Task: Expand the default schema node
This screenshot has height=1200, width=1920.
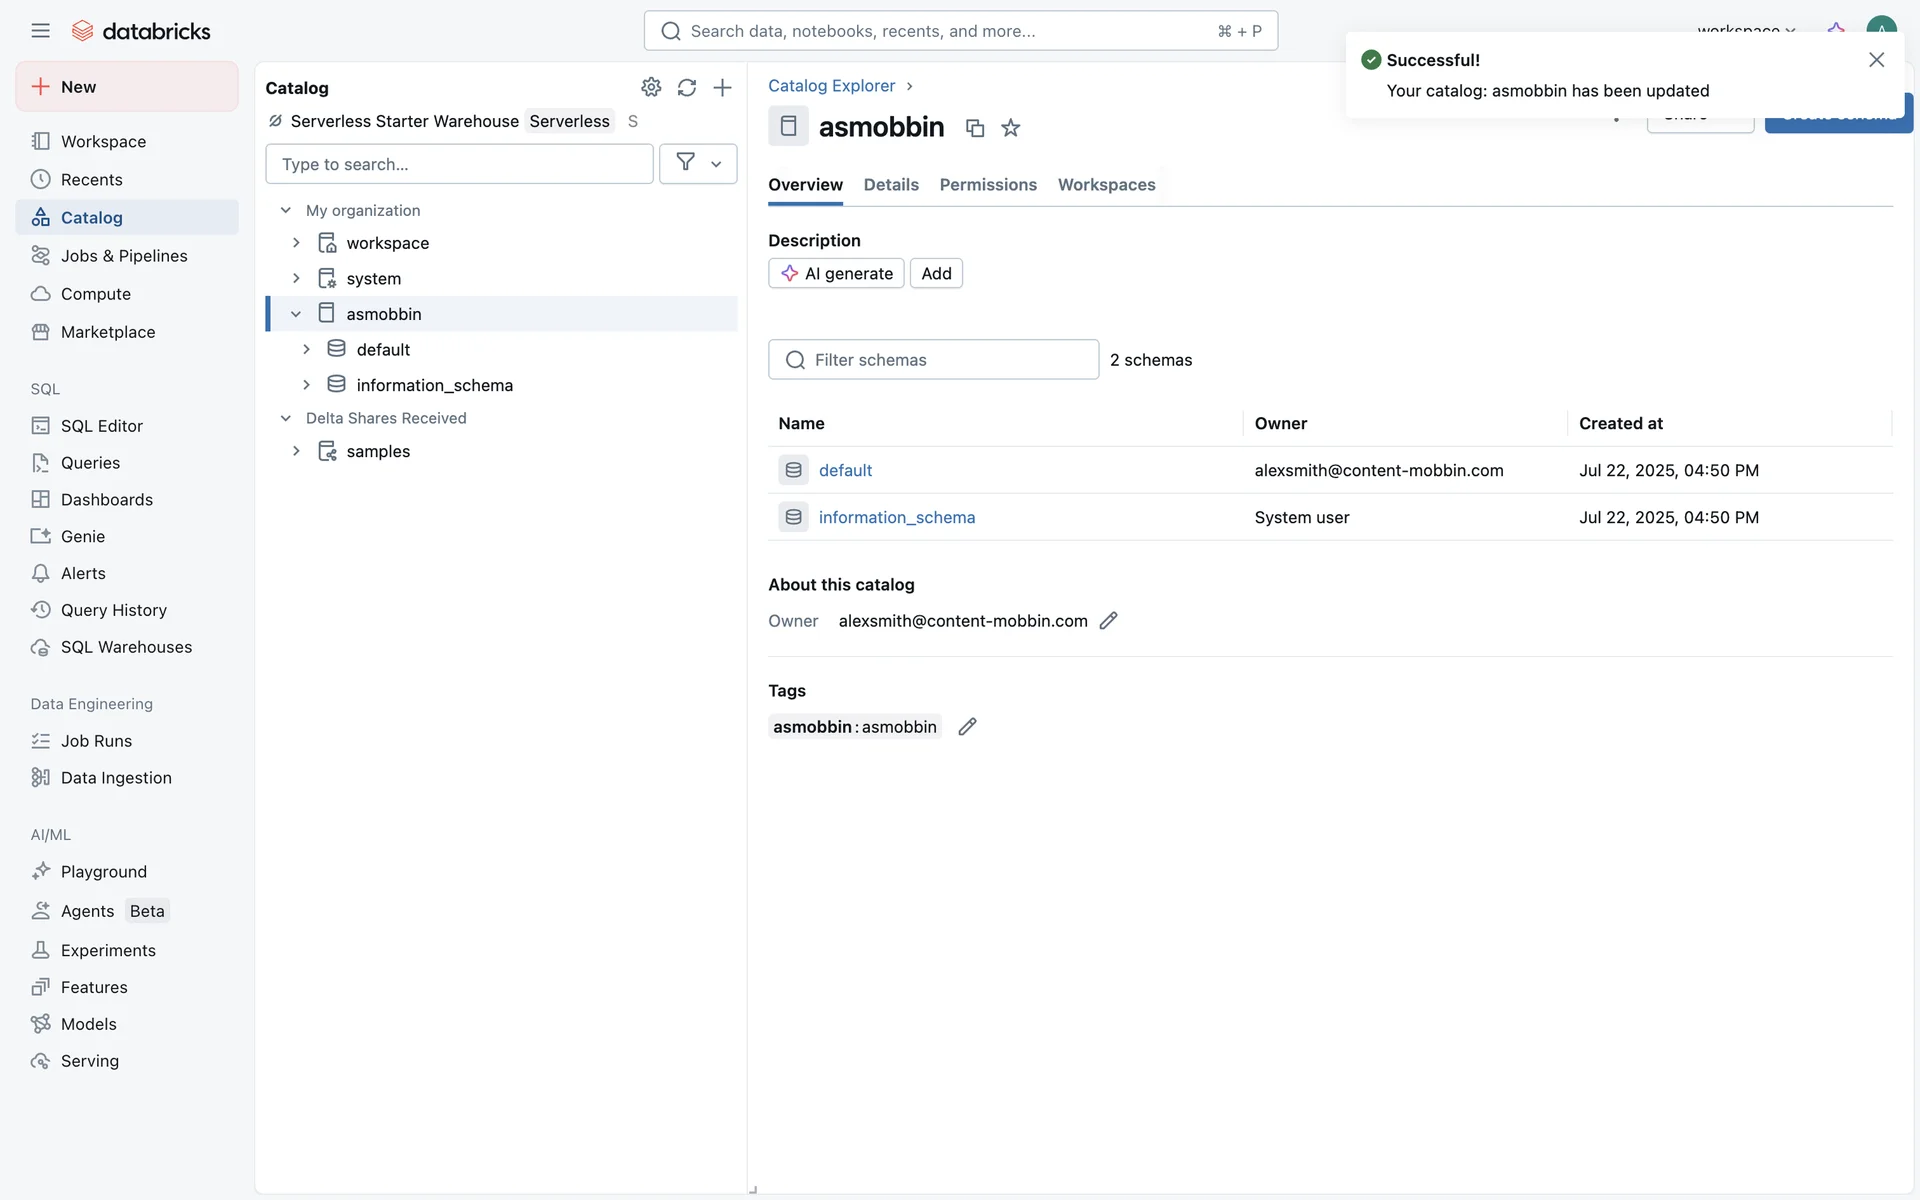Action: pyautogui.click(x=307, y=350)
